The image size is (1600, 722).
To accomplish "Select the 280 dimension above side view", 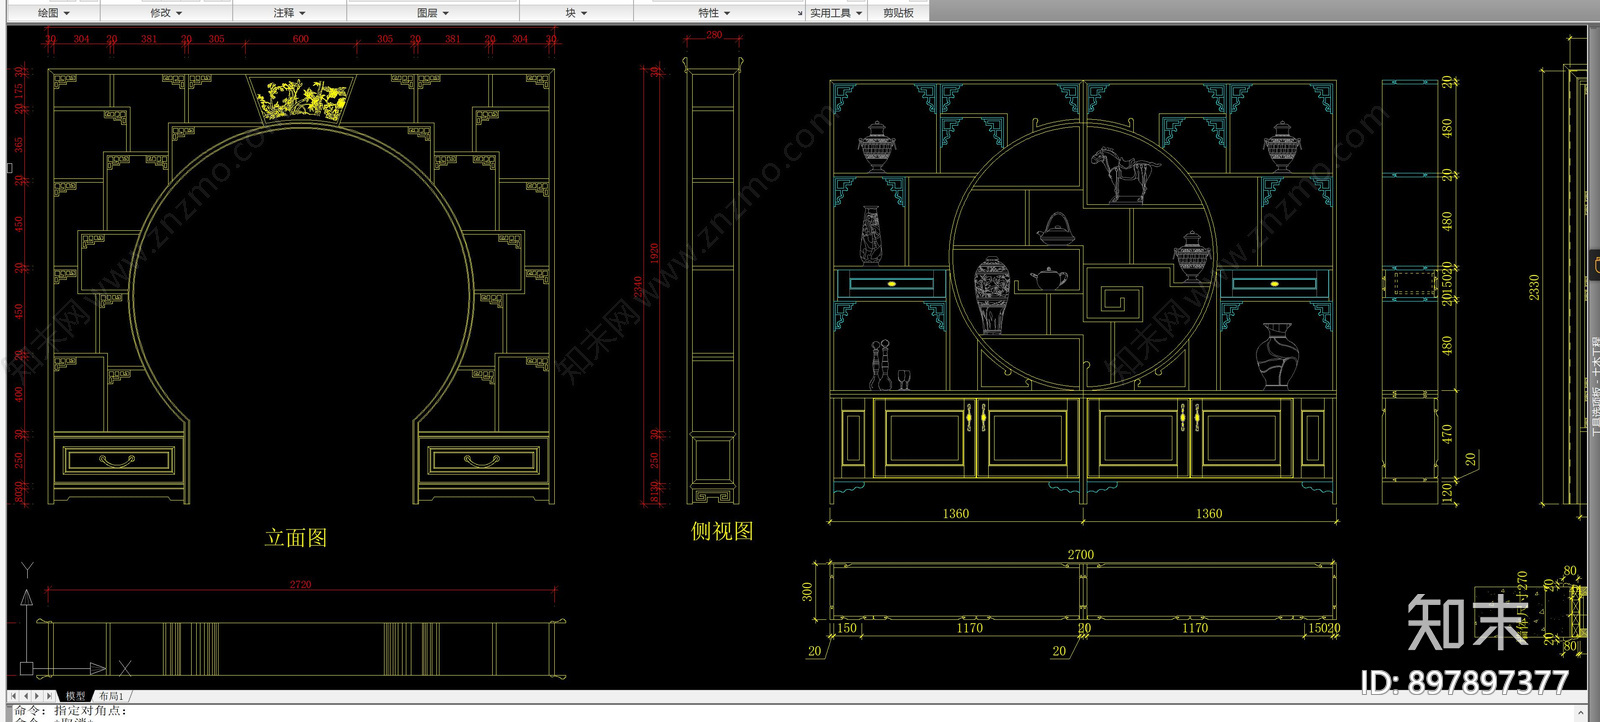I will tap(714, 34).
